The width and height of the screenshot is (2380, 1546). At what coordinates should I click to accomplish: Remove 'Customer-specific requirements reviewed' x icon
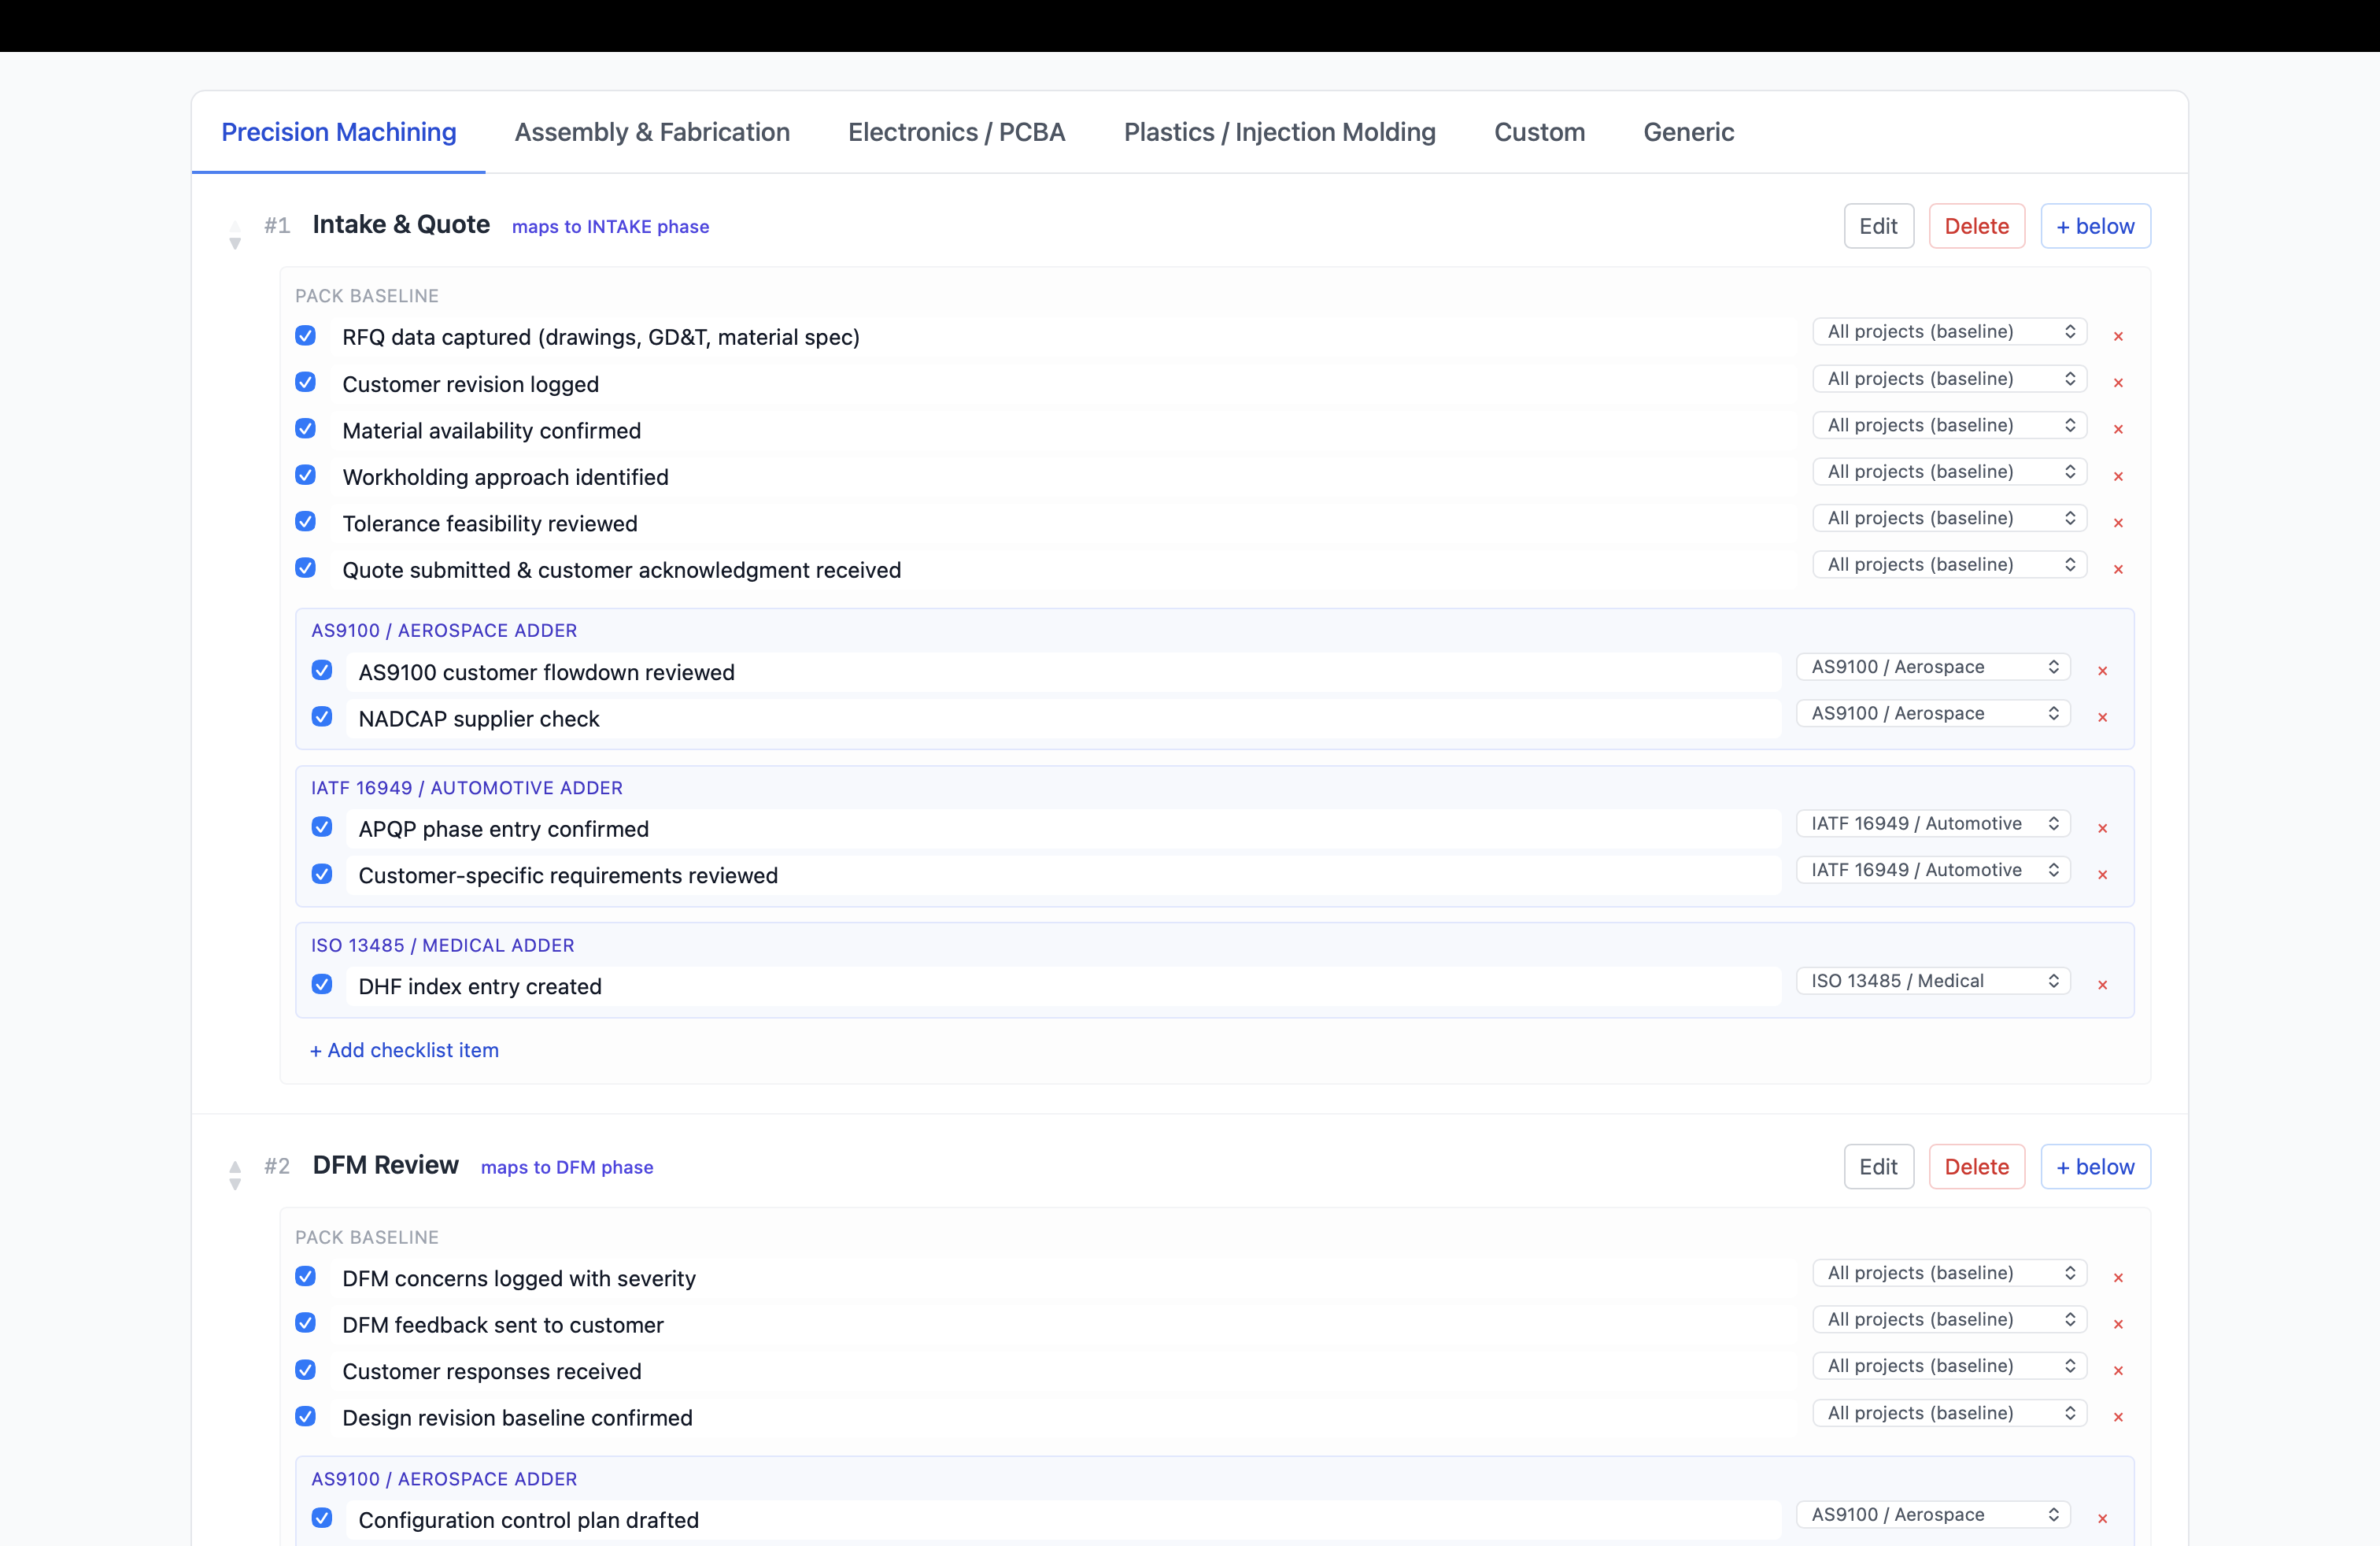[x=2102, y=874]
